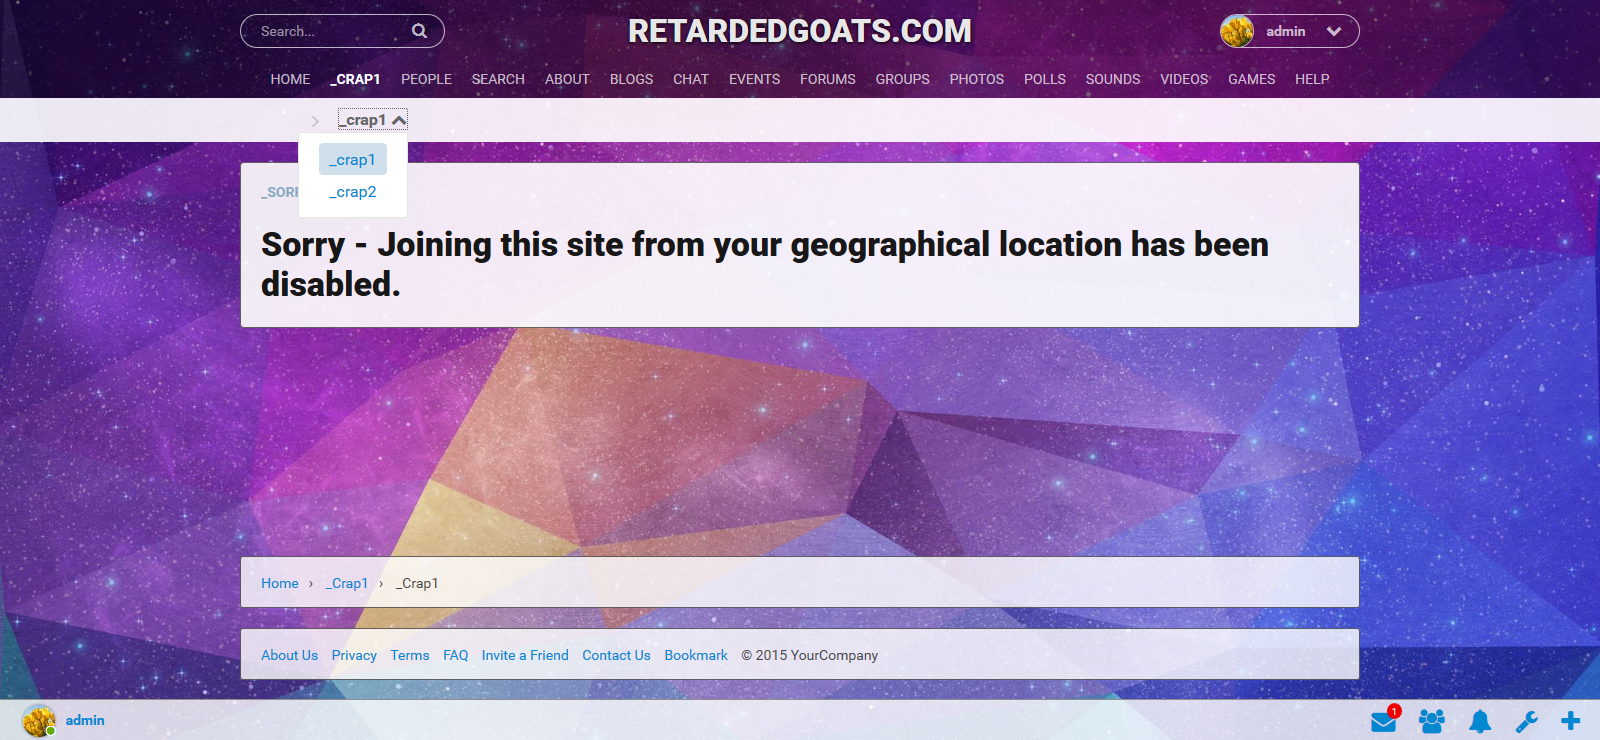This screenshot has width=1600, height=740.
Task: Select _crap1 in the dropdown list
Action: [353, 160]
